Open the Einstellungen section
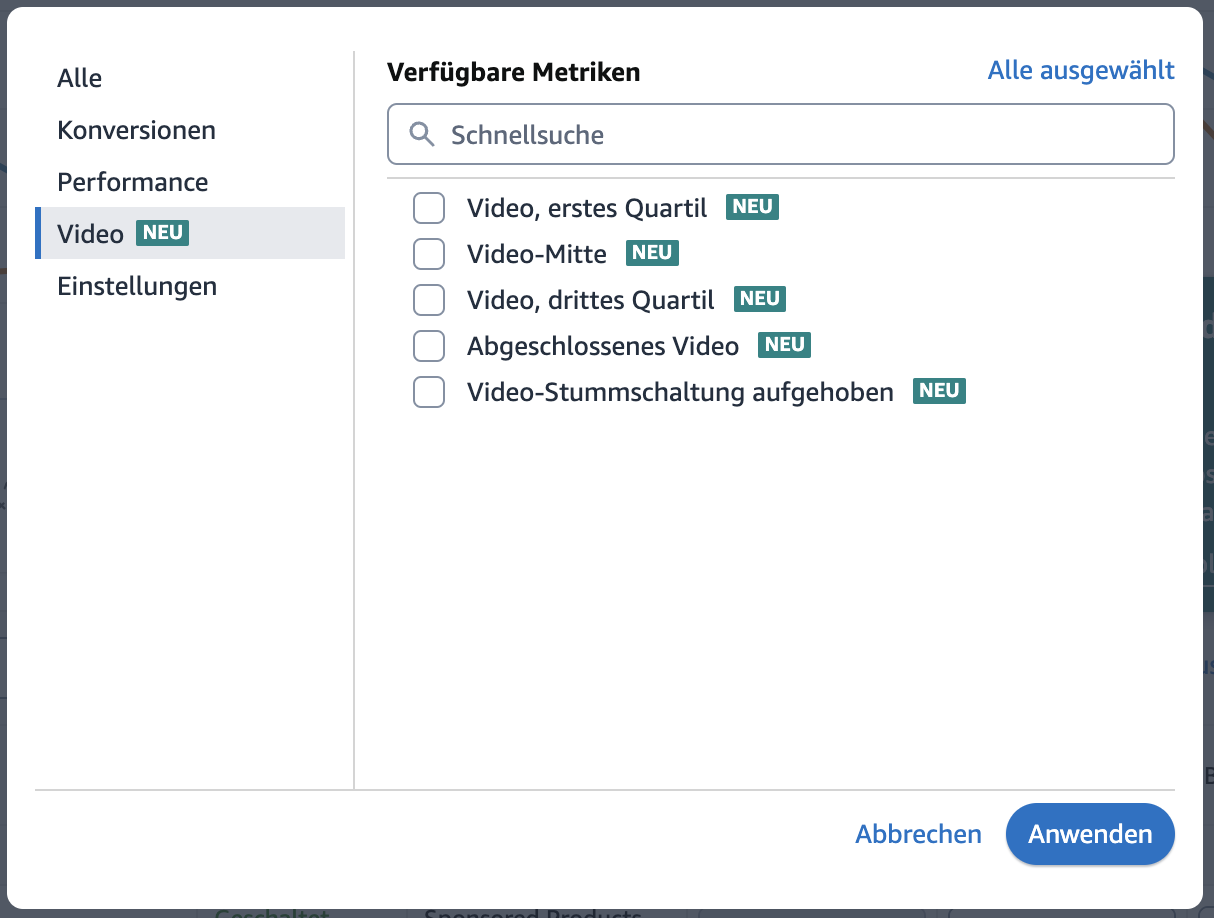Screen dimensions: 1214x918 pos(137,286)
